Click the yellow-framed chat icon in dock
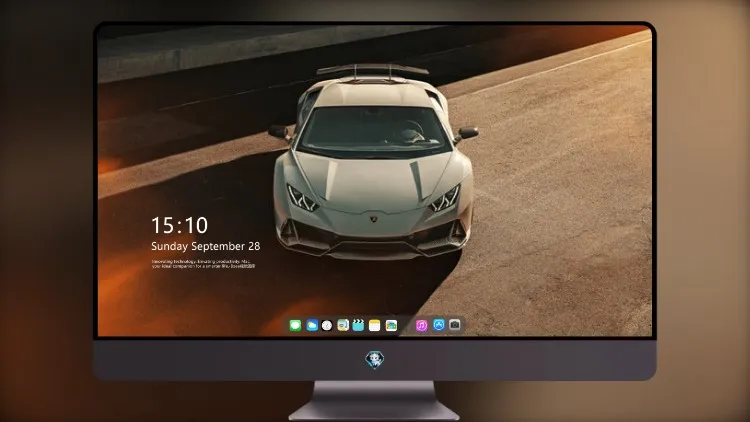The width and height of the screenshot is (750, 422). pos(343,325)
